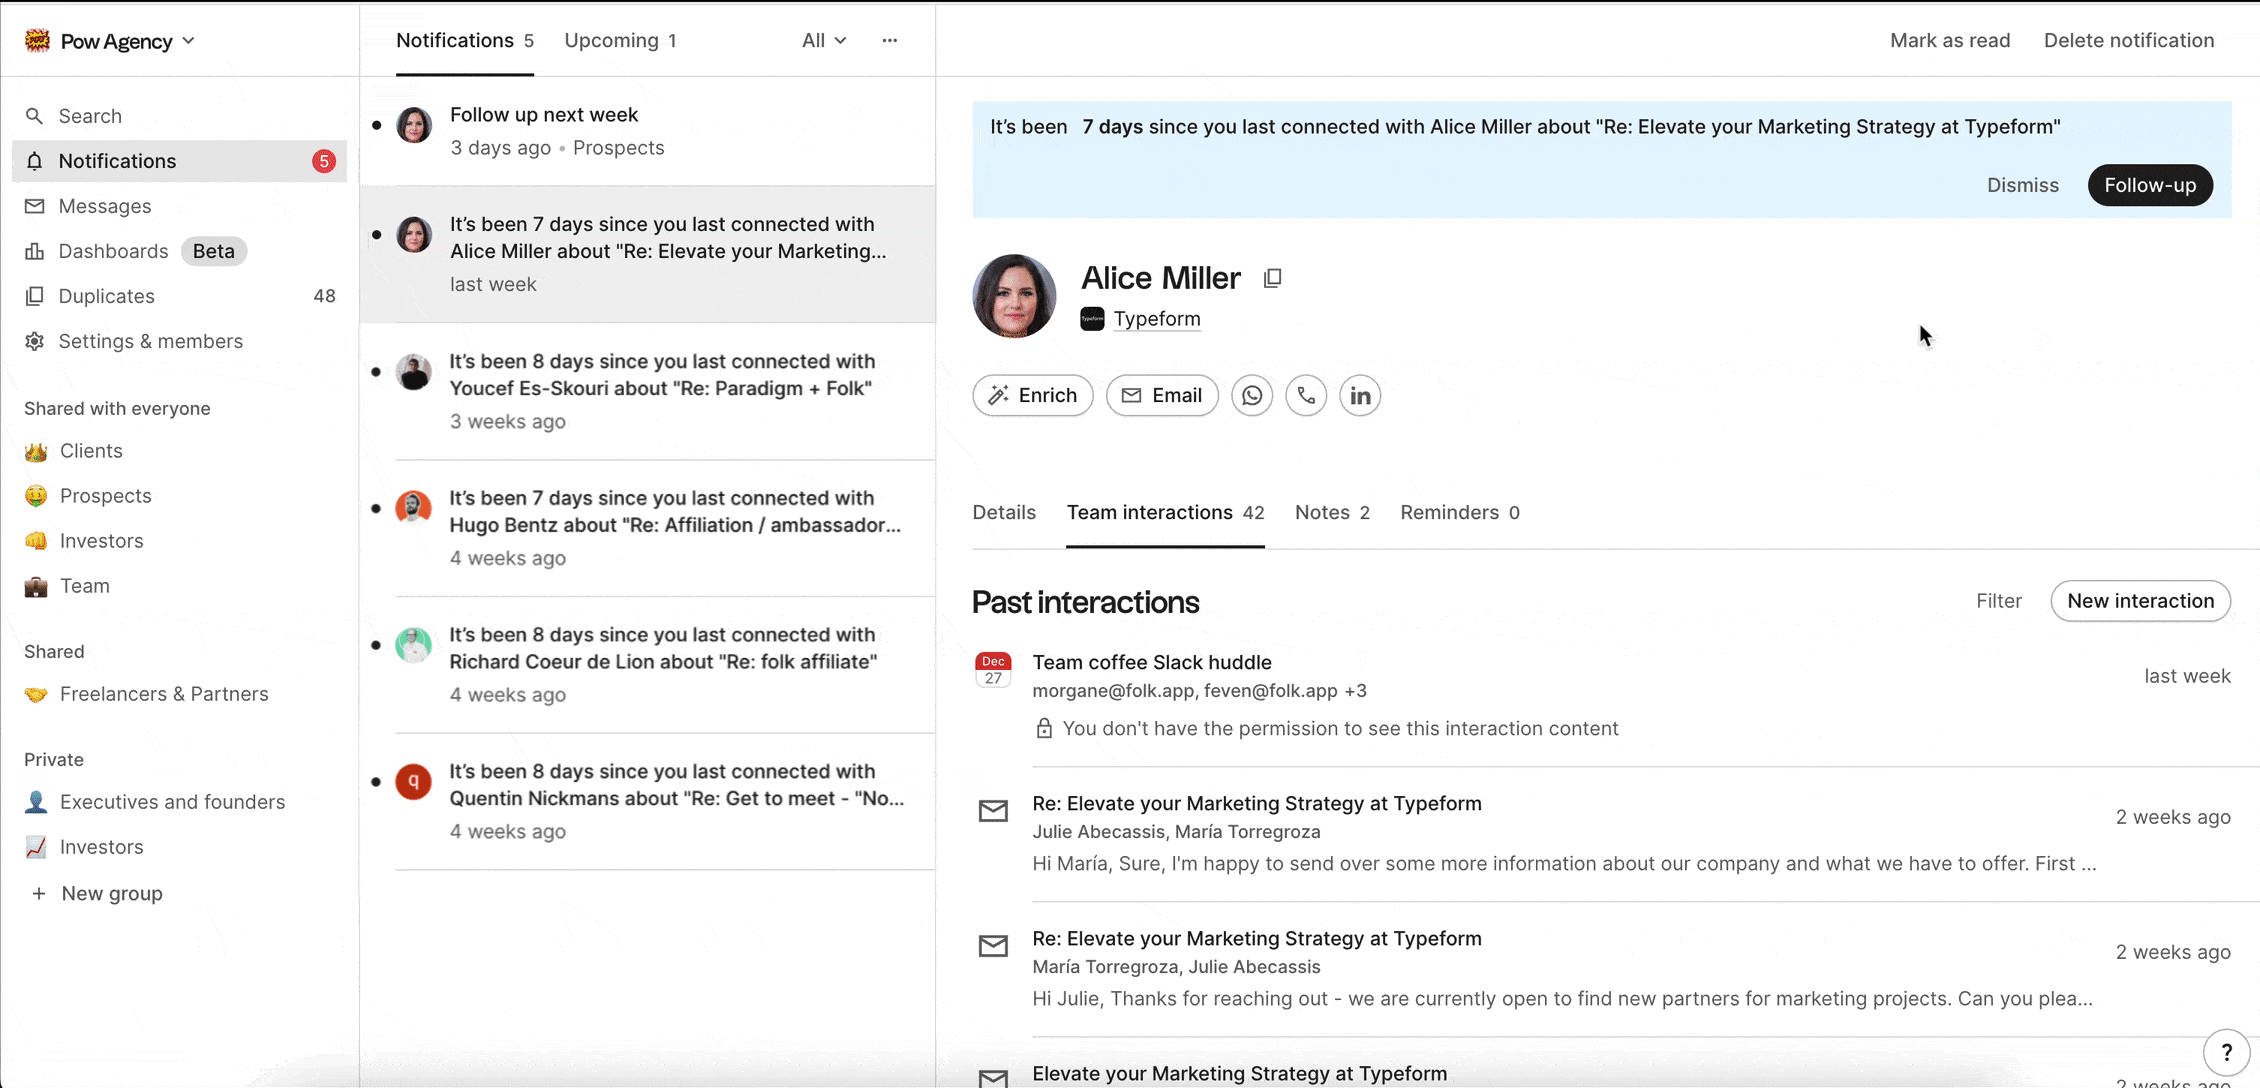Click the Email button
2260x1088 pixels.
pyautogui.click(x=1162, y=395)
